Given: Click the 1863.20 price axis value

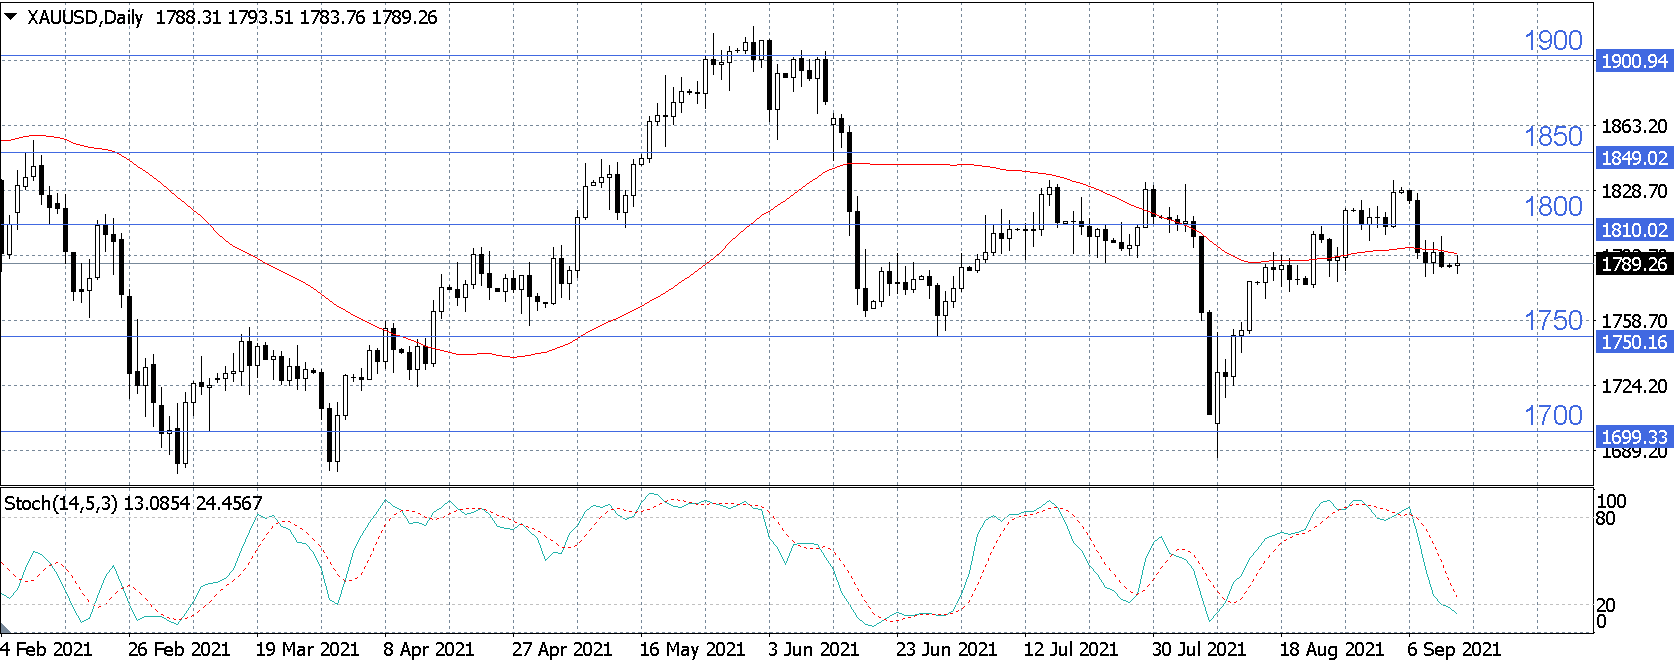Looking at the screenshot, I should tap(1634, 126).
